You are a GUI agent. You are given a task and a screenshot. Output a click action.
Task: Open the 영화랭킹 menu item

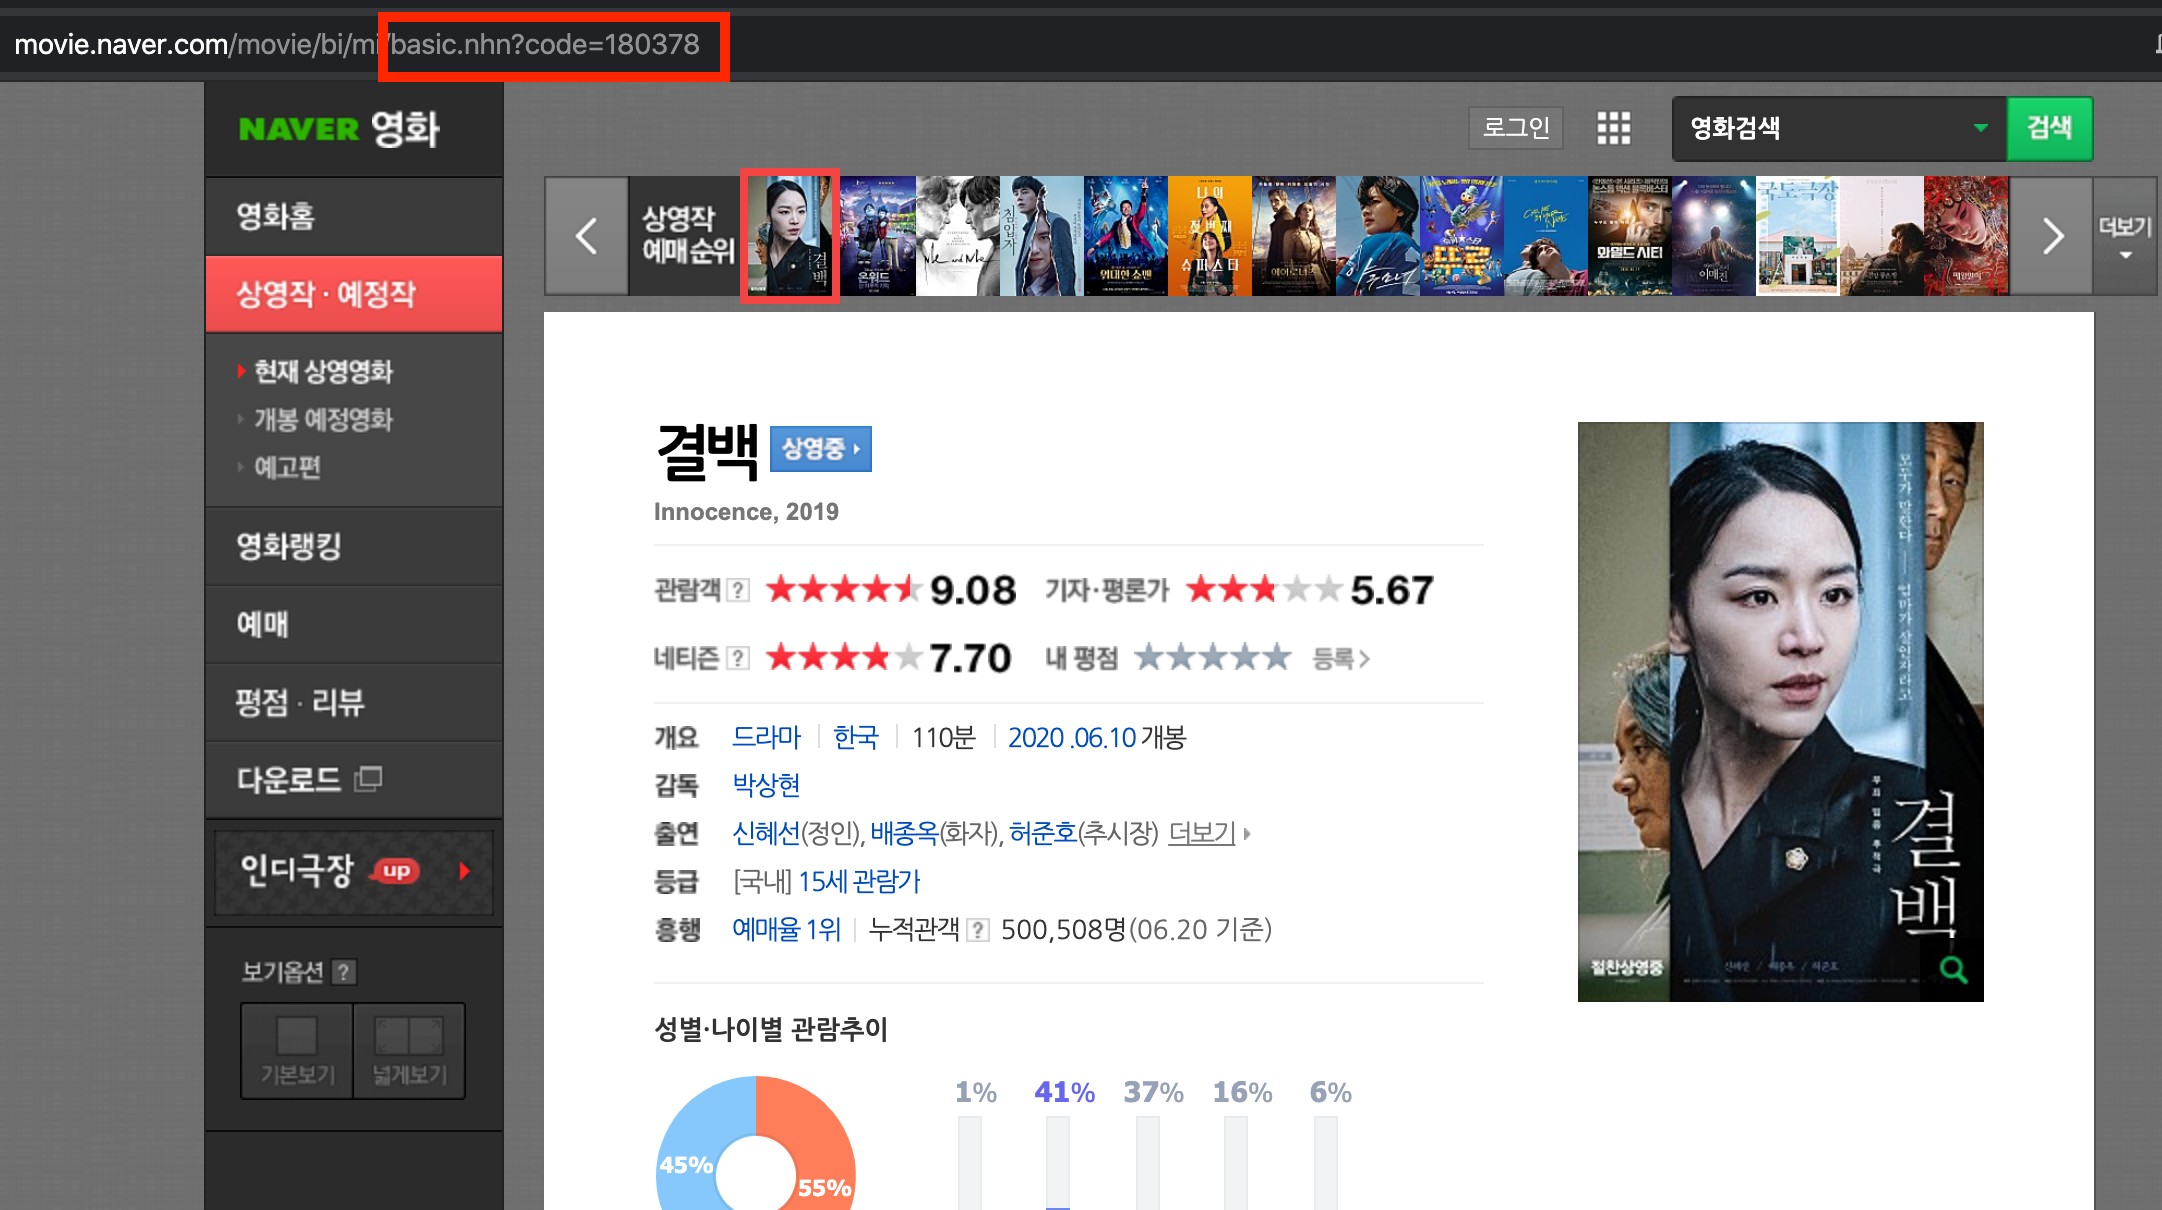[x=289, y=546]
